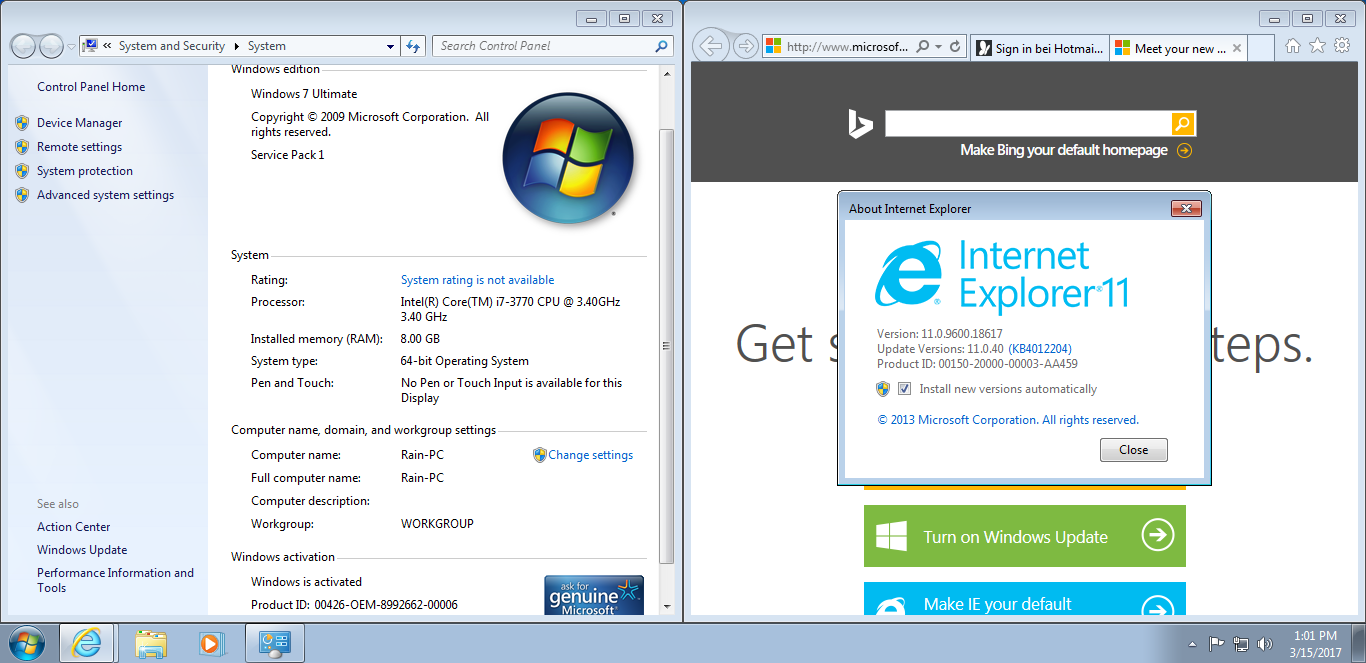This screenshot has height=663, width=1366.
Task: Click the System window scrollbar down arrow
Action: tap(668, 606)
